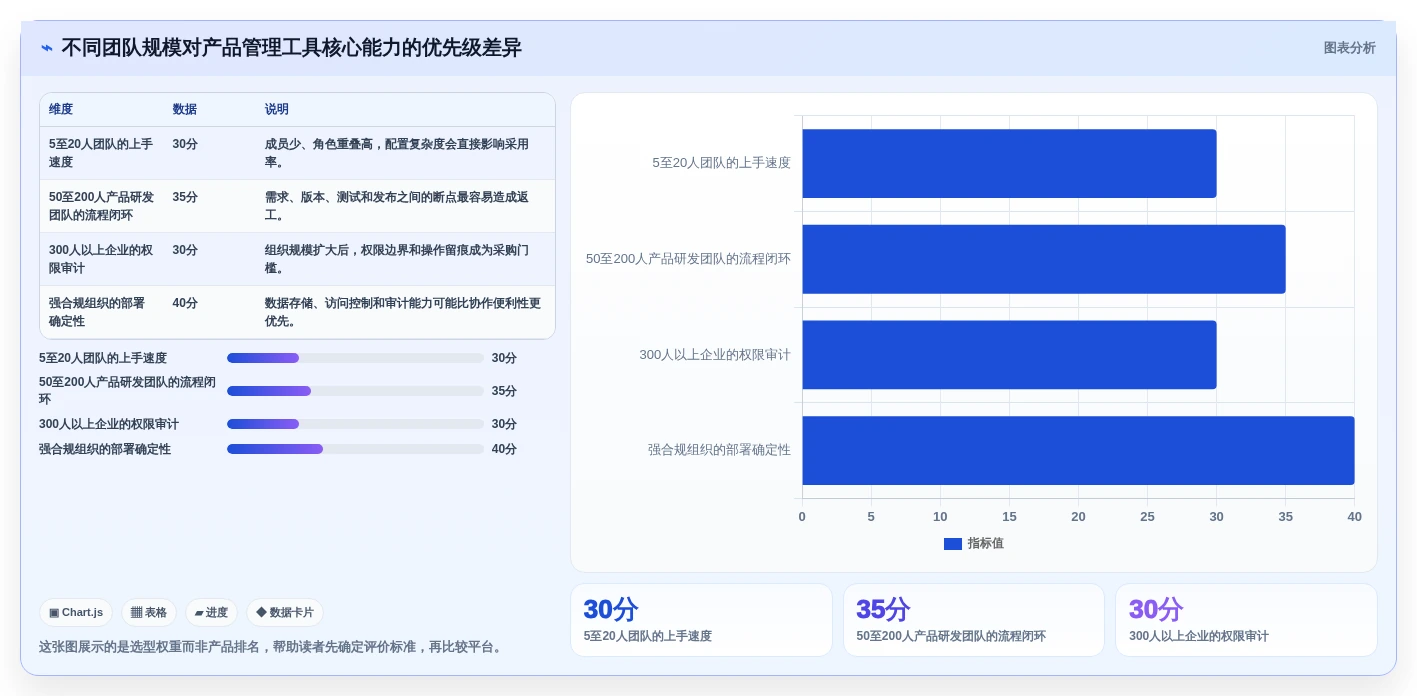This screenshot has height=696, width=1417.
Task: Click progress bar for 50至200人产品研发团队的流程闭环
Action: coord(355,391)
